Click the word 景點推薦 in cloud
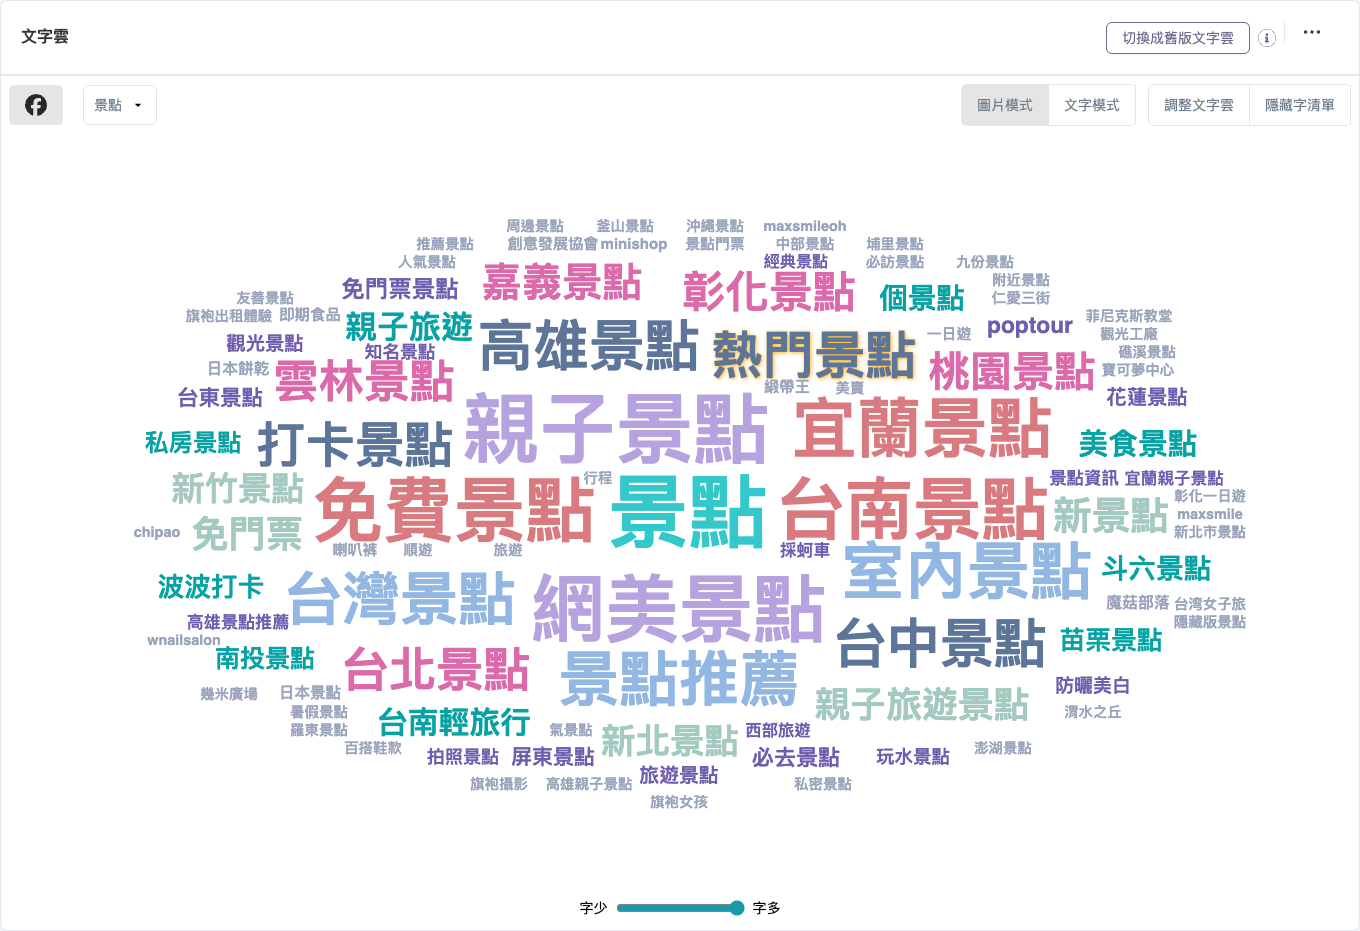 pyautogui.click(x=680, y=679)
